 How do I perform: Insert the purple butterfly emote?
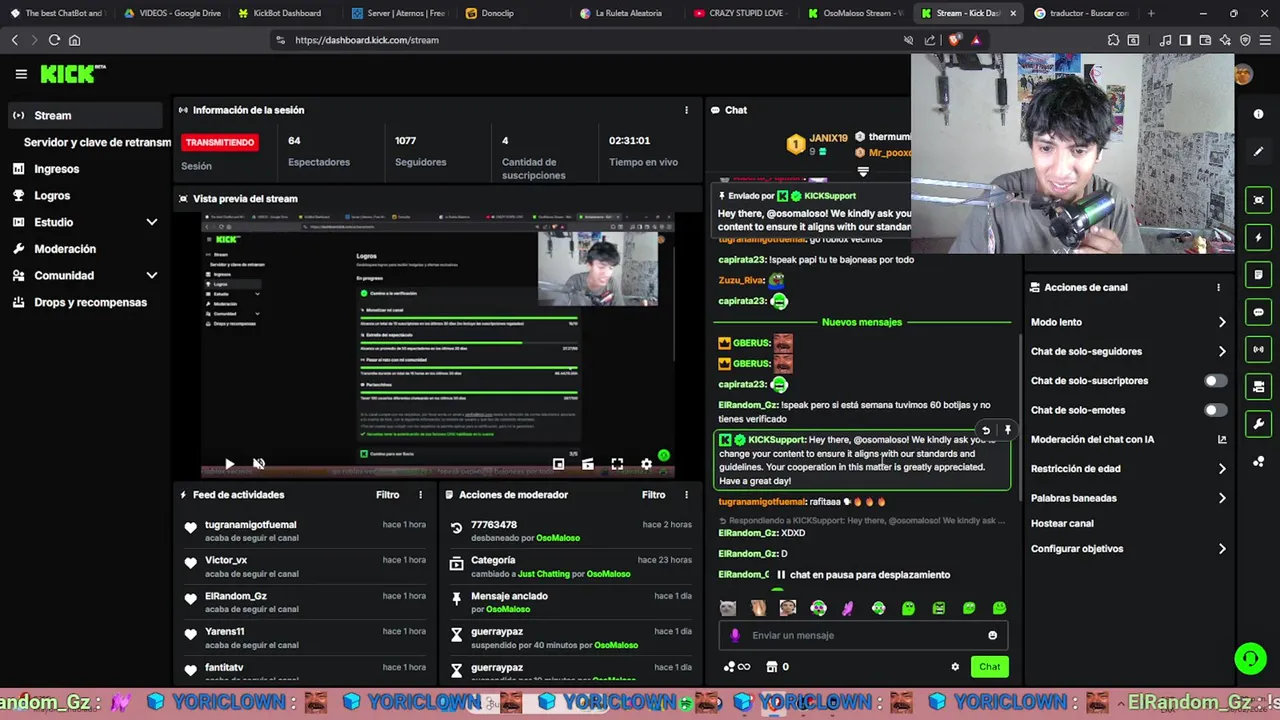click(x=848, y=608)
